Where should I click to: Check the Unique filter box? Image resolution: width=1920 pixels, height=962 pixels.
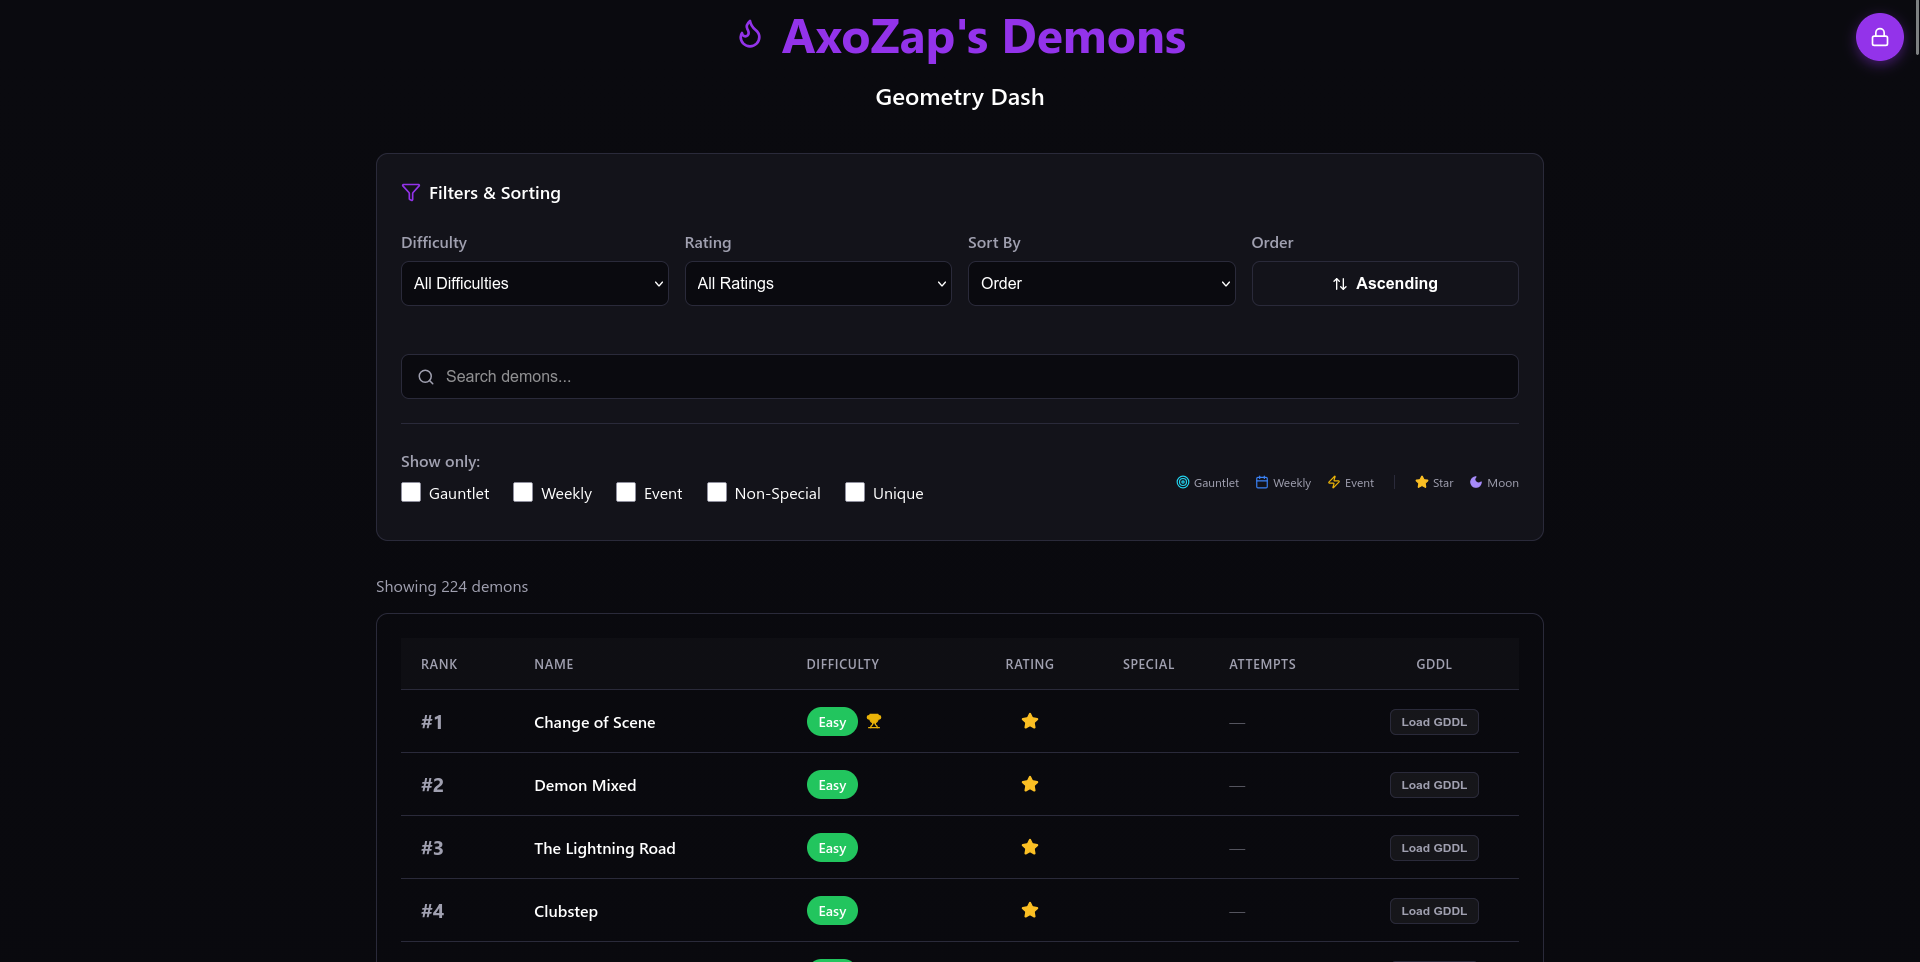855,492
